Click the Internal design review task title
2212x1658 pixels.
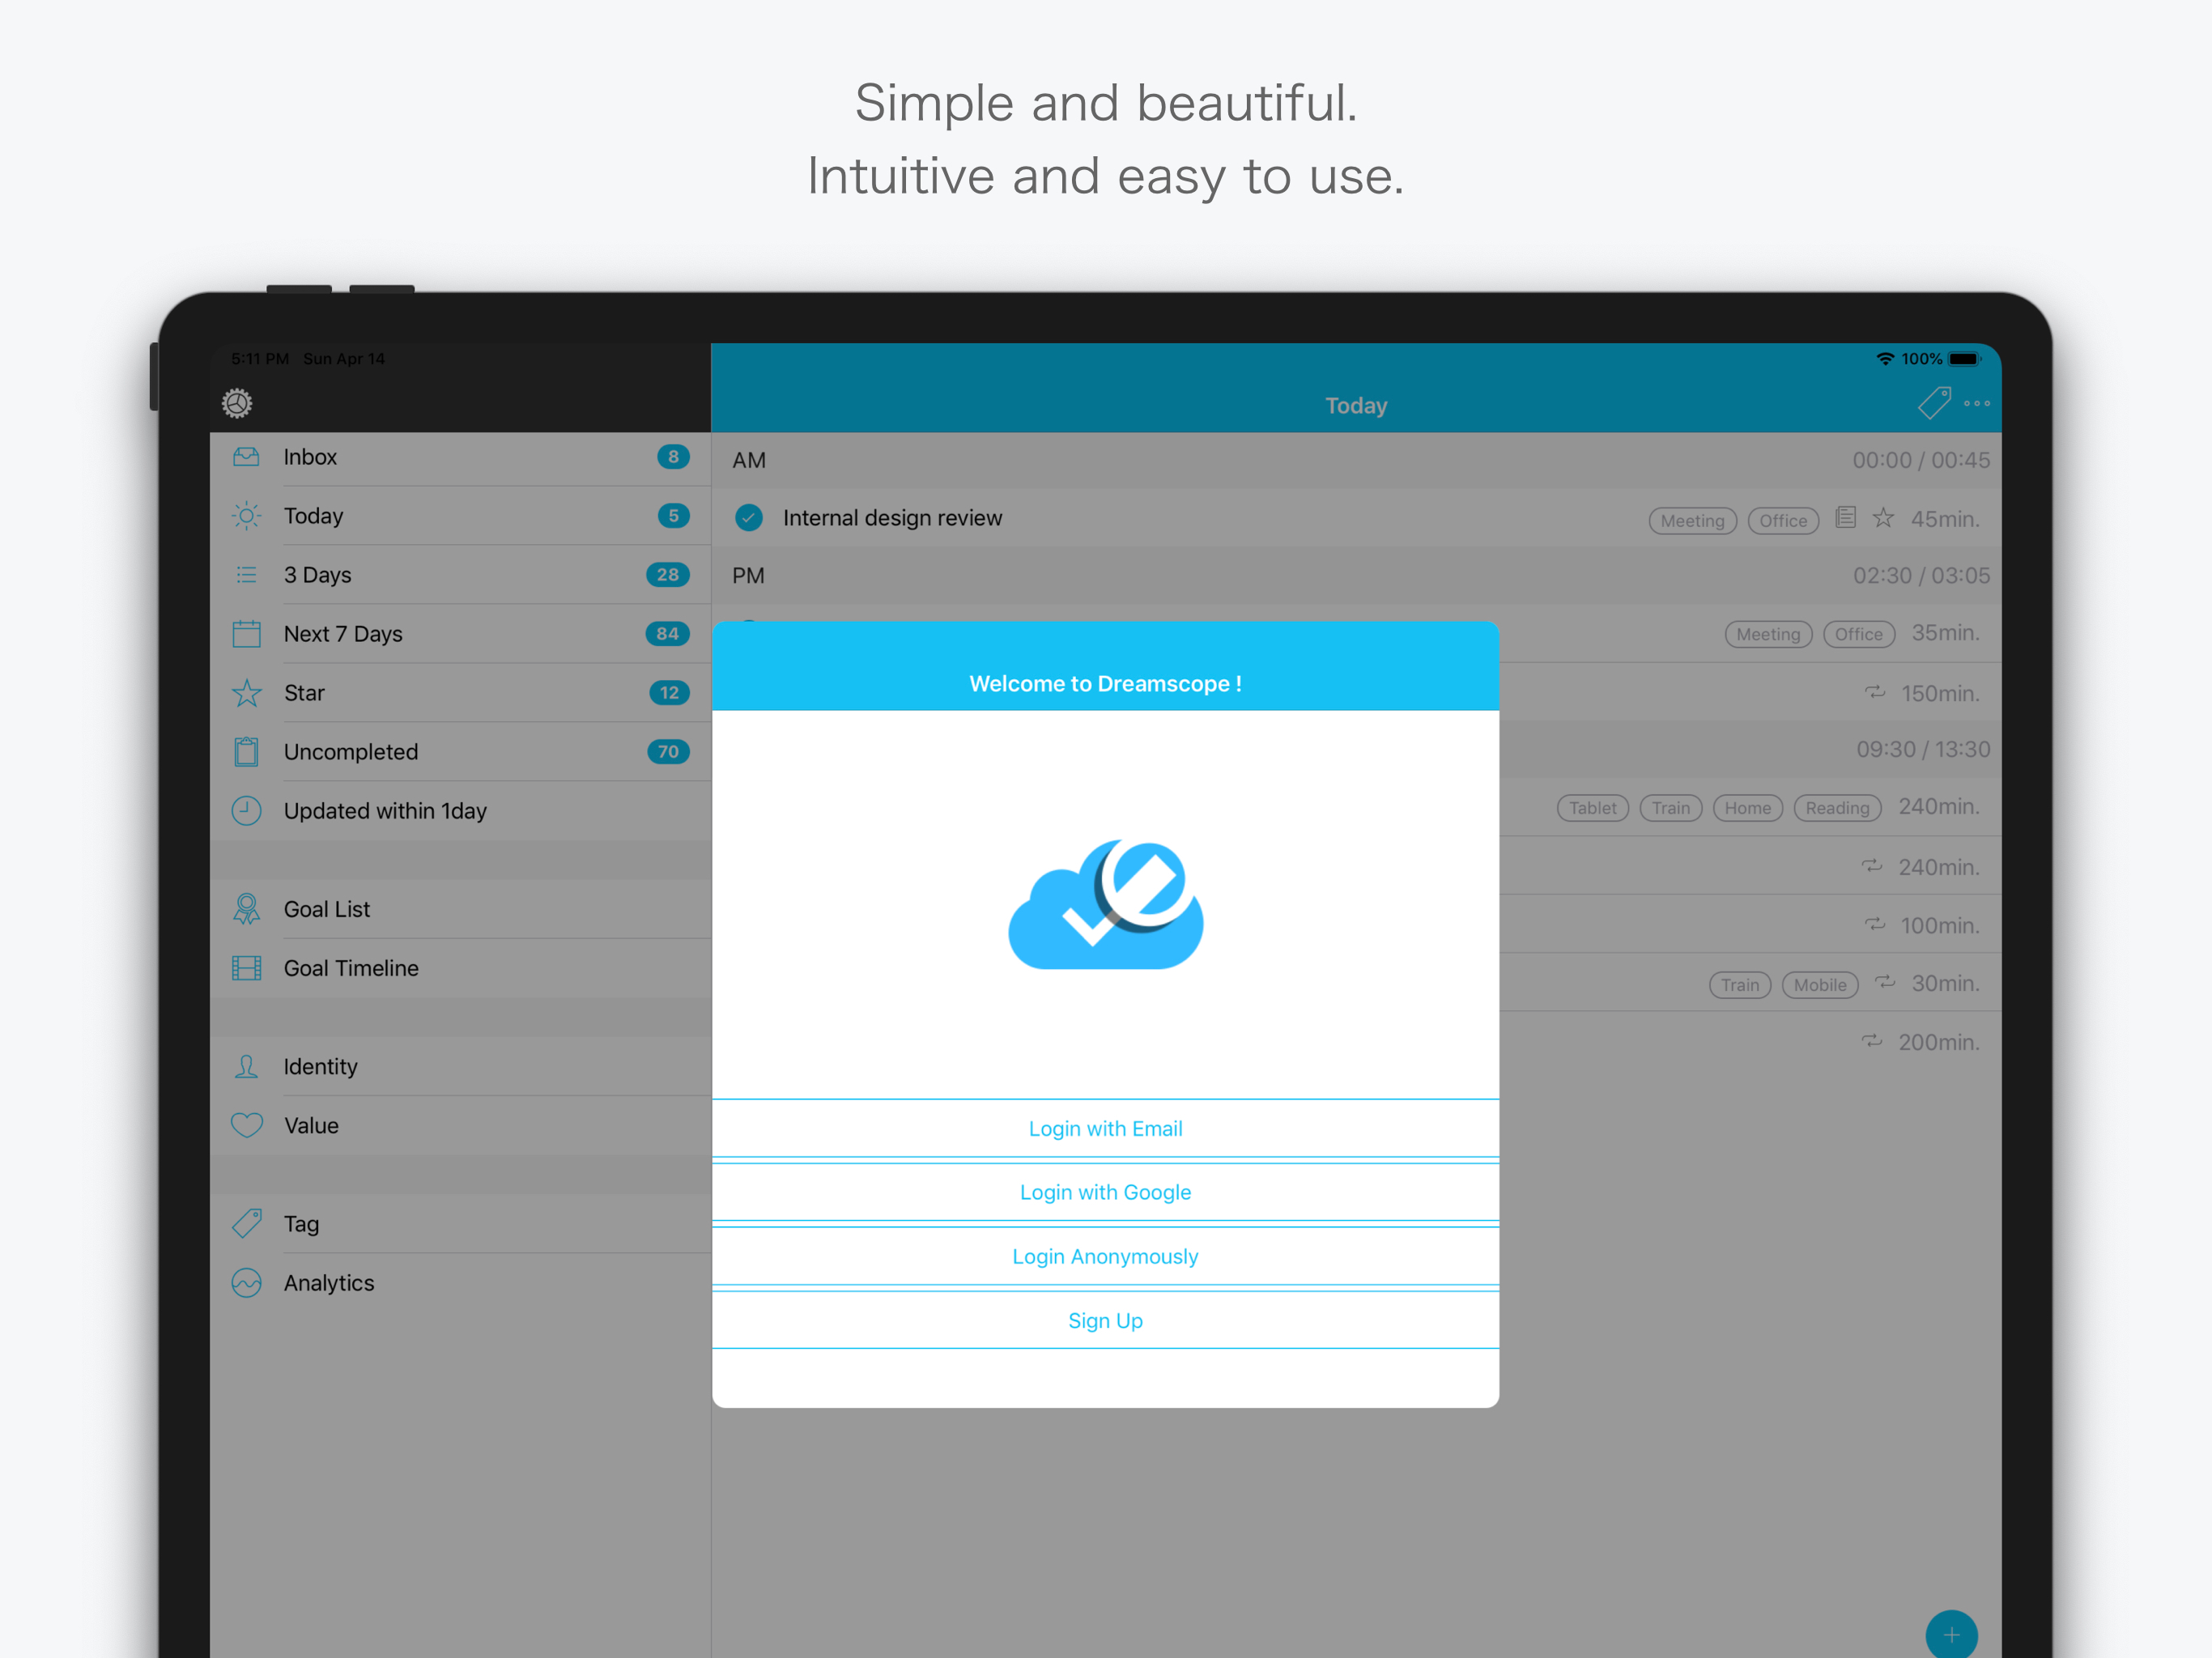tap(892, 518)
